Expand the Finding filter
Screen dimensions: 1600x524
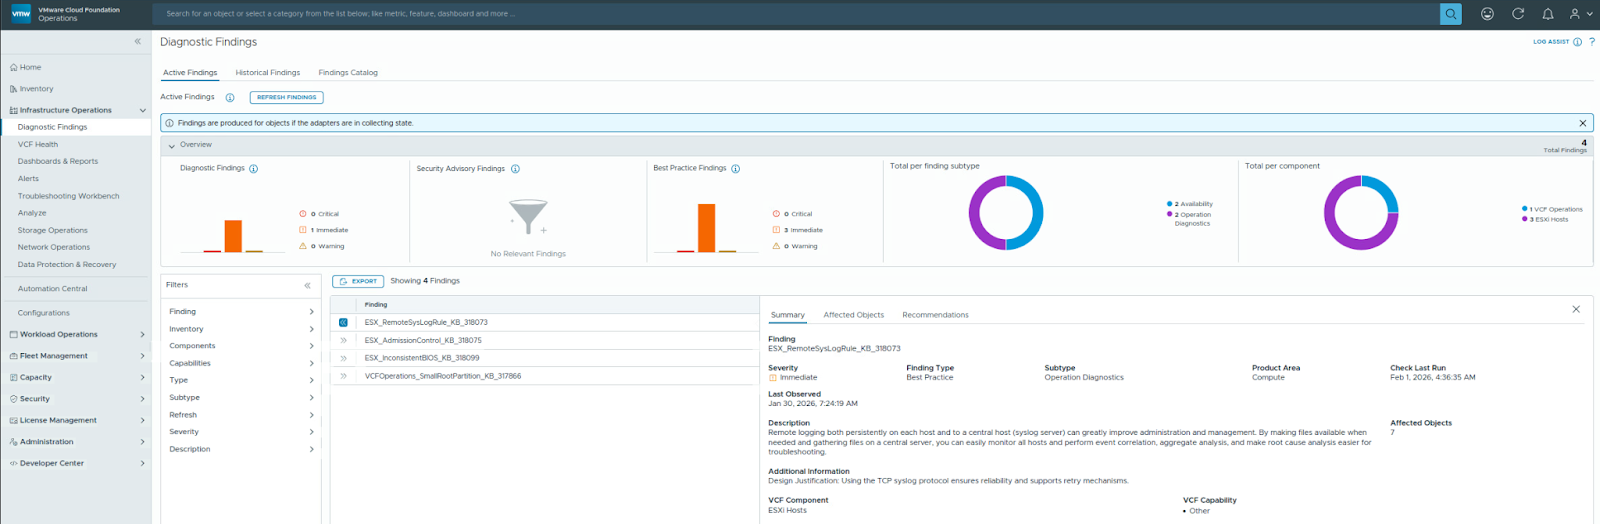(x=312, y=312)
